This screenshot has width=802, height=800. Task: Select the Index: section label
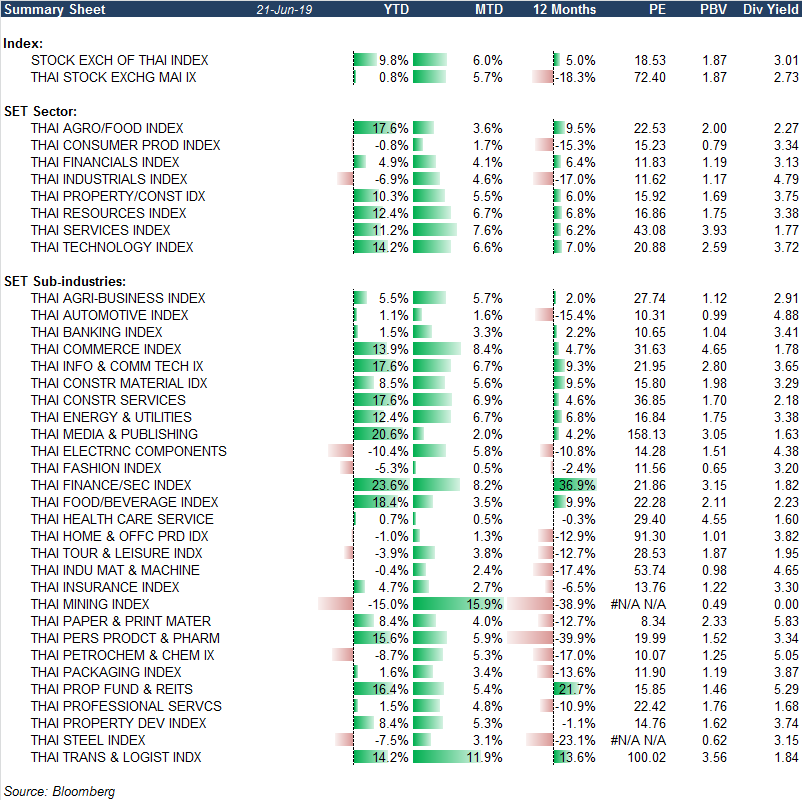pos(23,43)
